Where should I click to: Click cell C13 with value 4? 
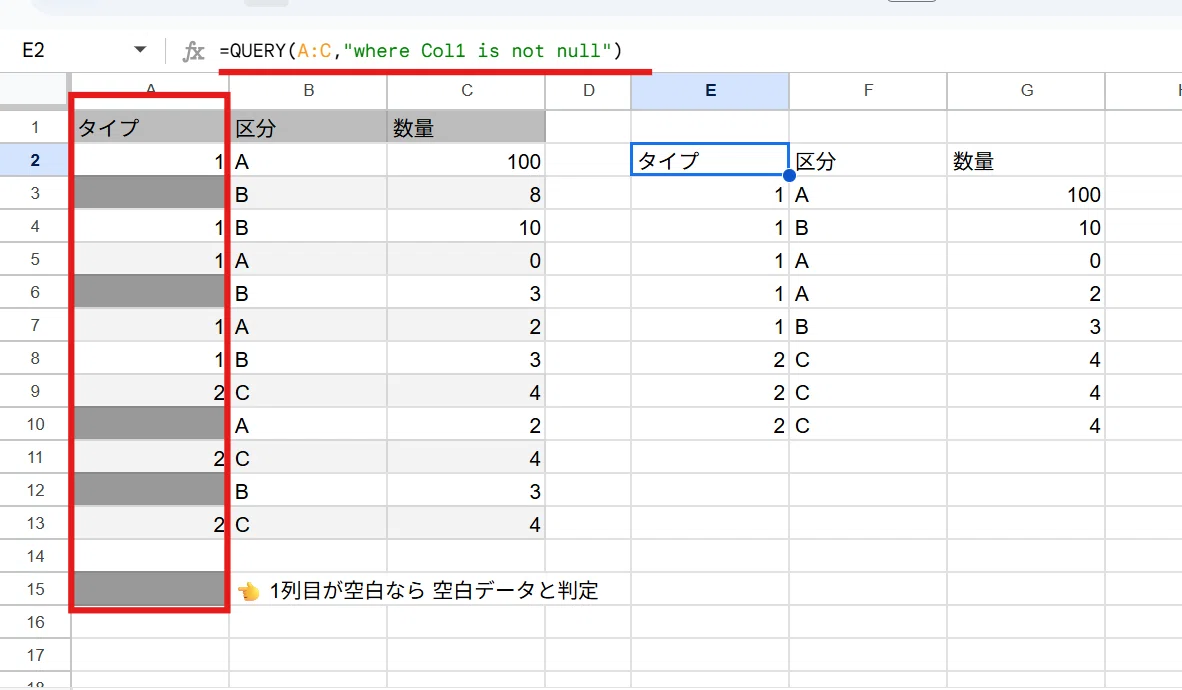[x=467, y=524]
